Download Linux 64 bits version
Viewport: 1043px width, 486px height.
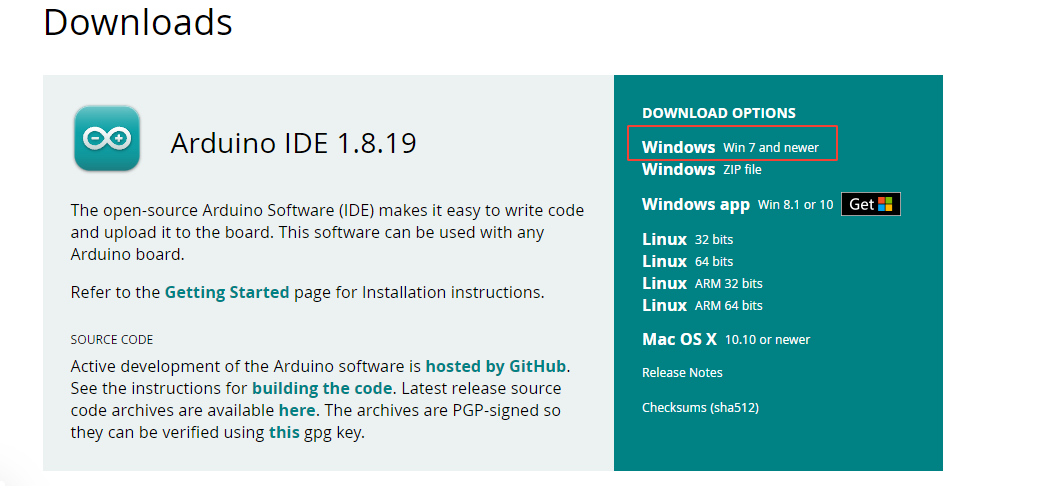(x=688, y=261)
